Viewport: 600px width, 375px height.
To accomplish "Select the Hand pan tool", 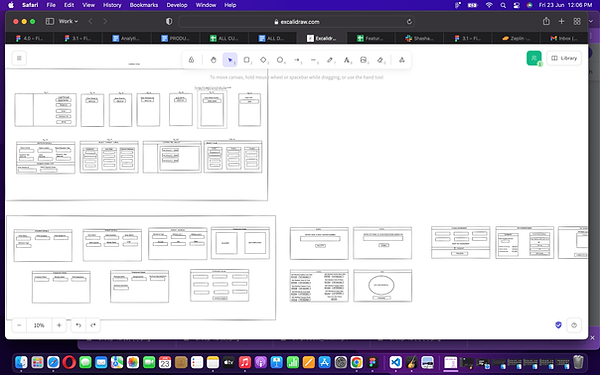I will point(214,60).
